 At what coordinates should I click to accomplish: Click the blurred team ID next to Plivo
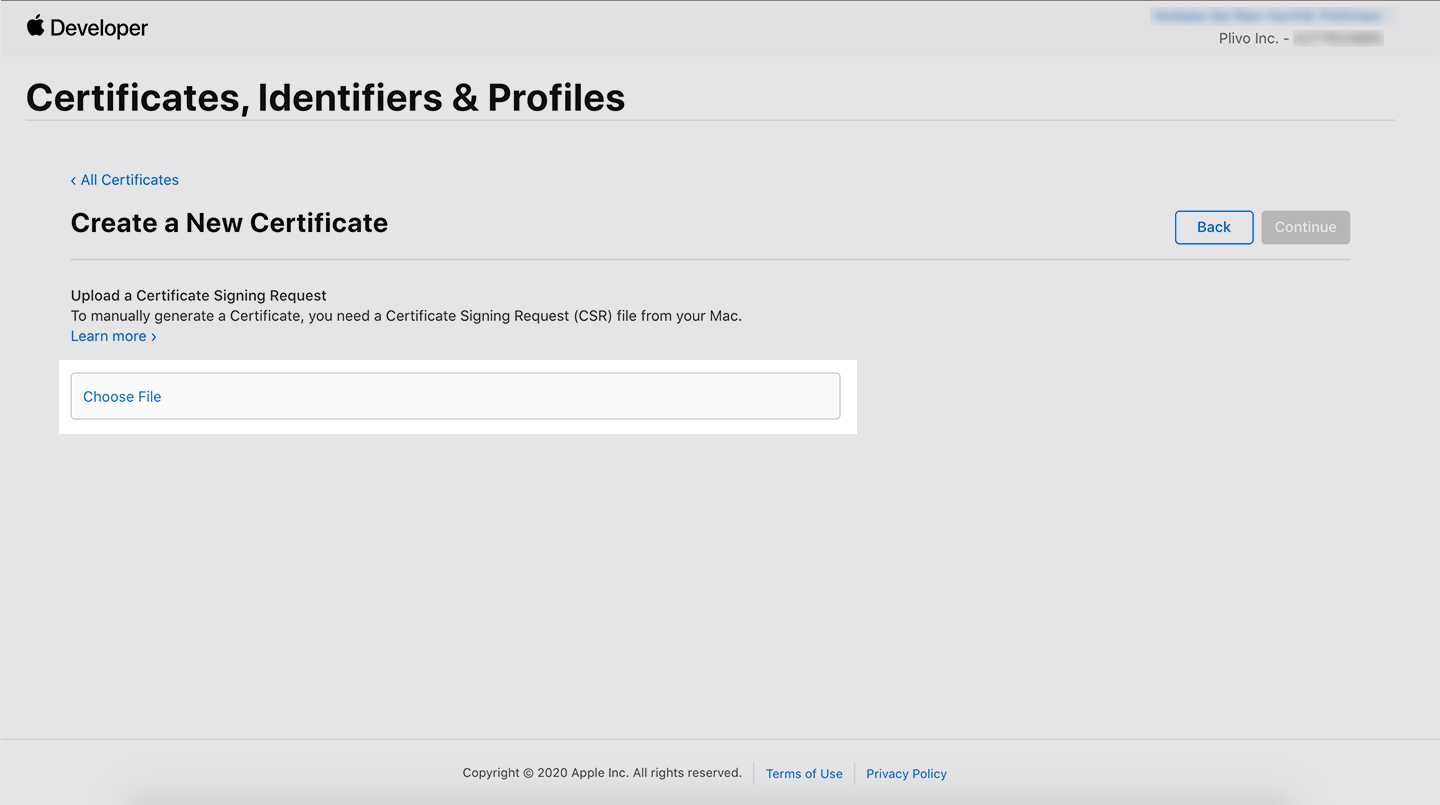[1337, 38]
